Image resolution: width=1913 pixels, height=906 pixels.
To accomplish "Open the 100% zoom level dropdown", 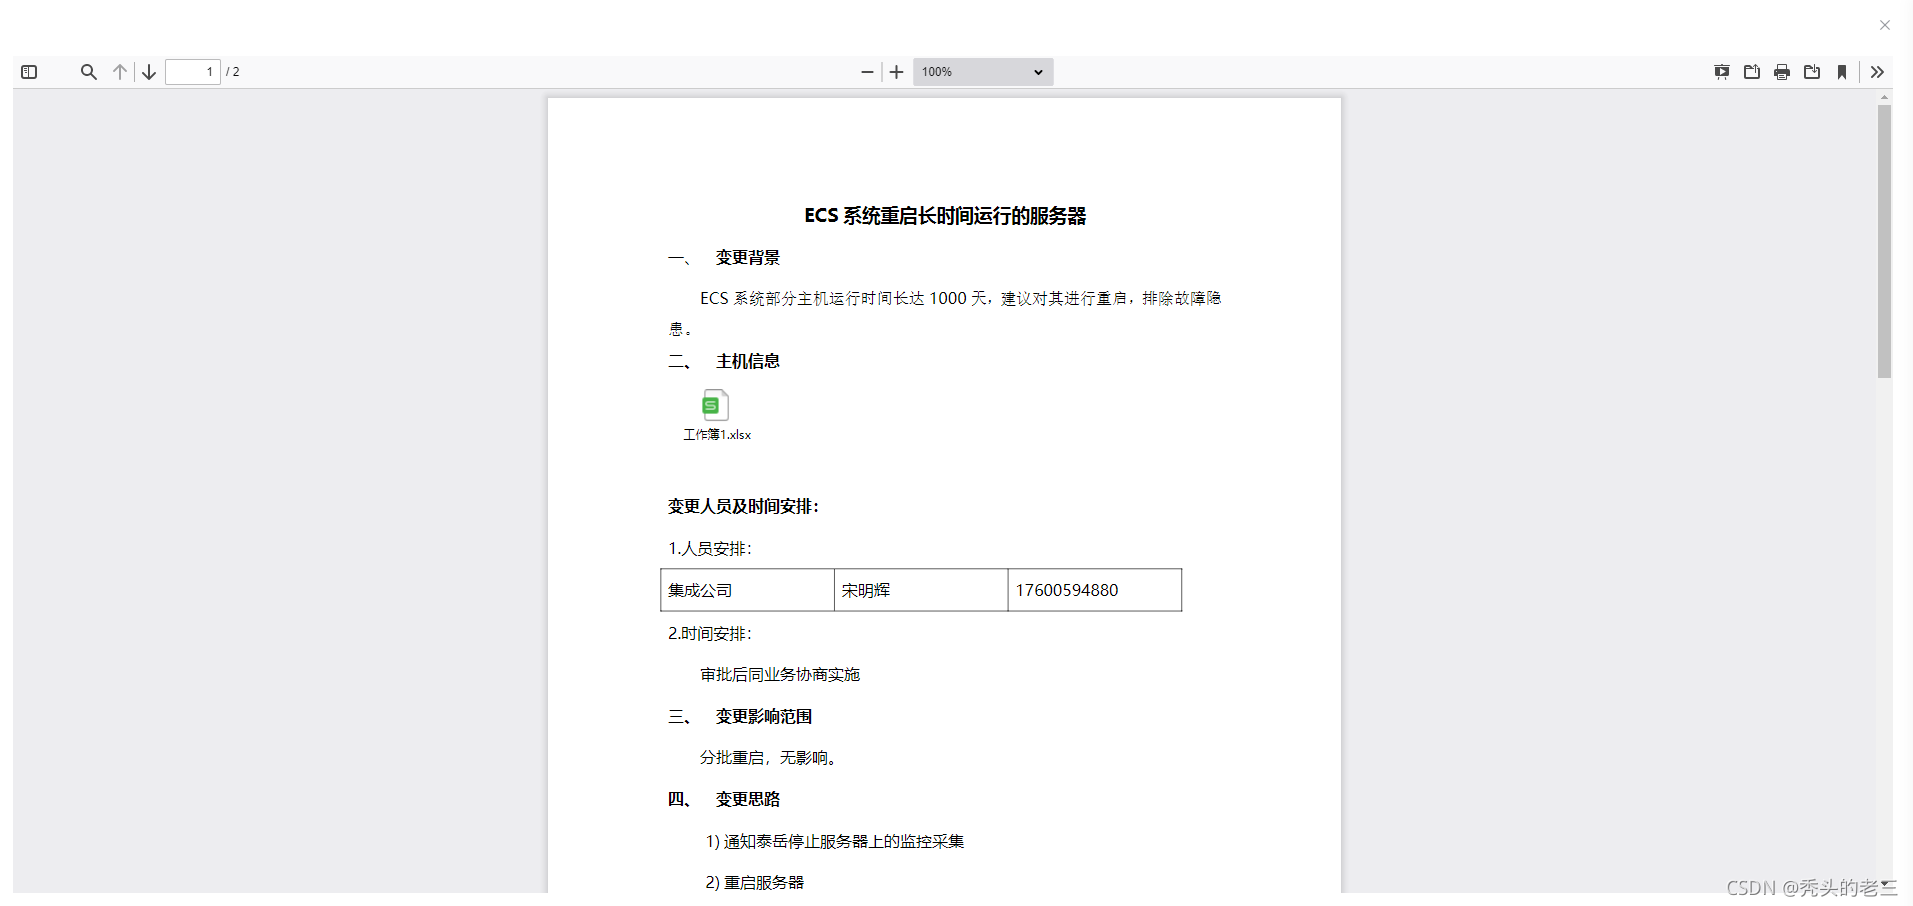I will 983,72.
